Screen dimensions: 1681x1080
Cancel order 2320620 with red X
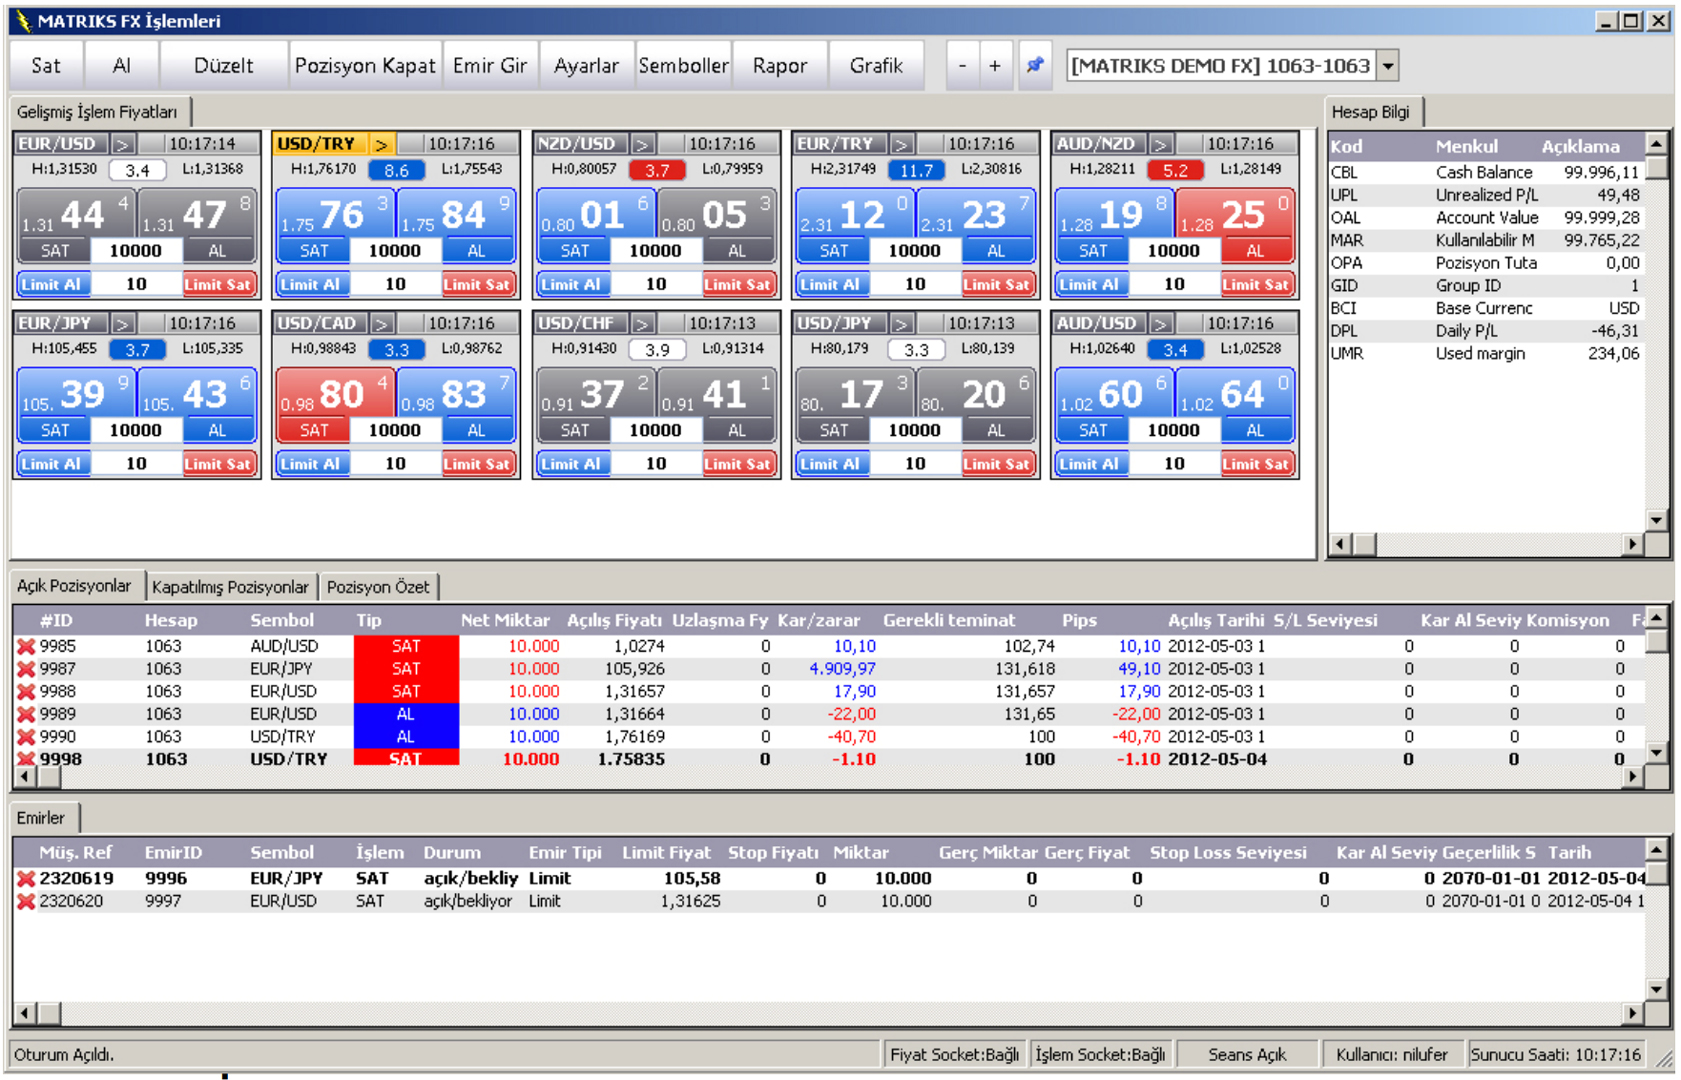click(x=26, y=902)
